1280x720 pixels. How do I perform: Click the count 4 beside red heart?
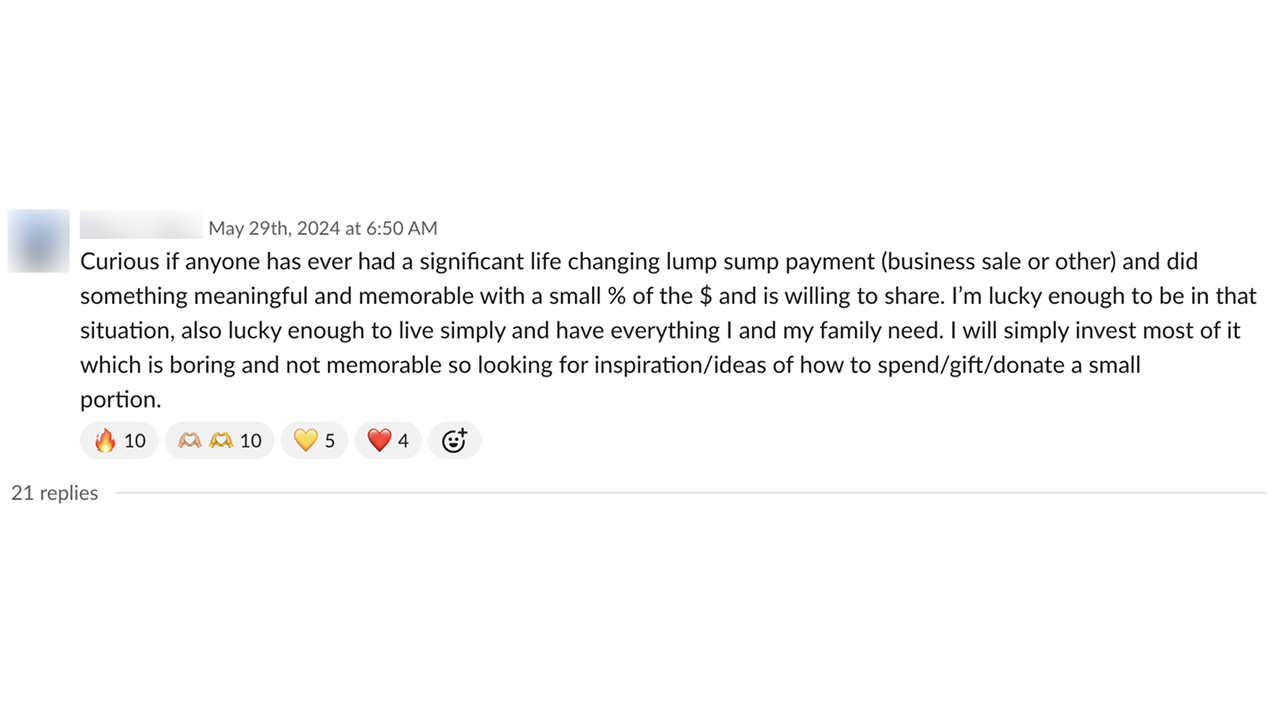point(403,440)
